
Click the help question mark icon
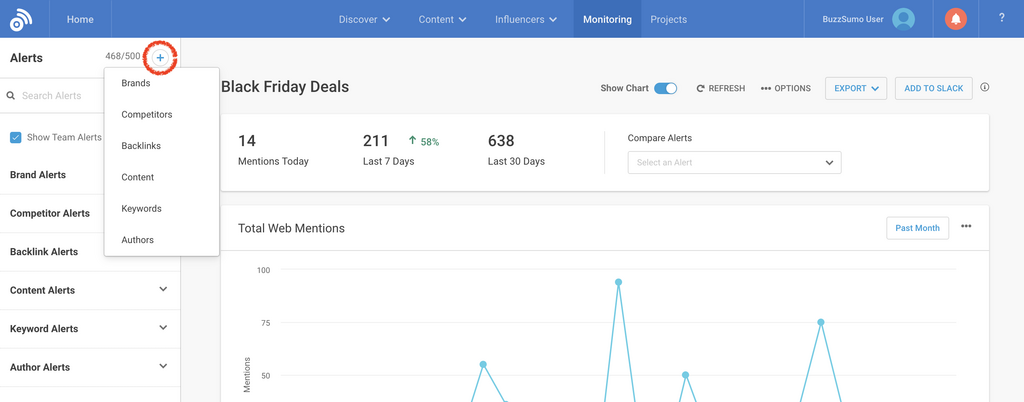pos(1002,19)
